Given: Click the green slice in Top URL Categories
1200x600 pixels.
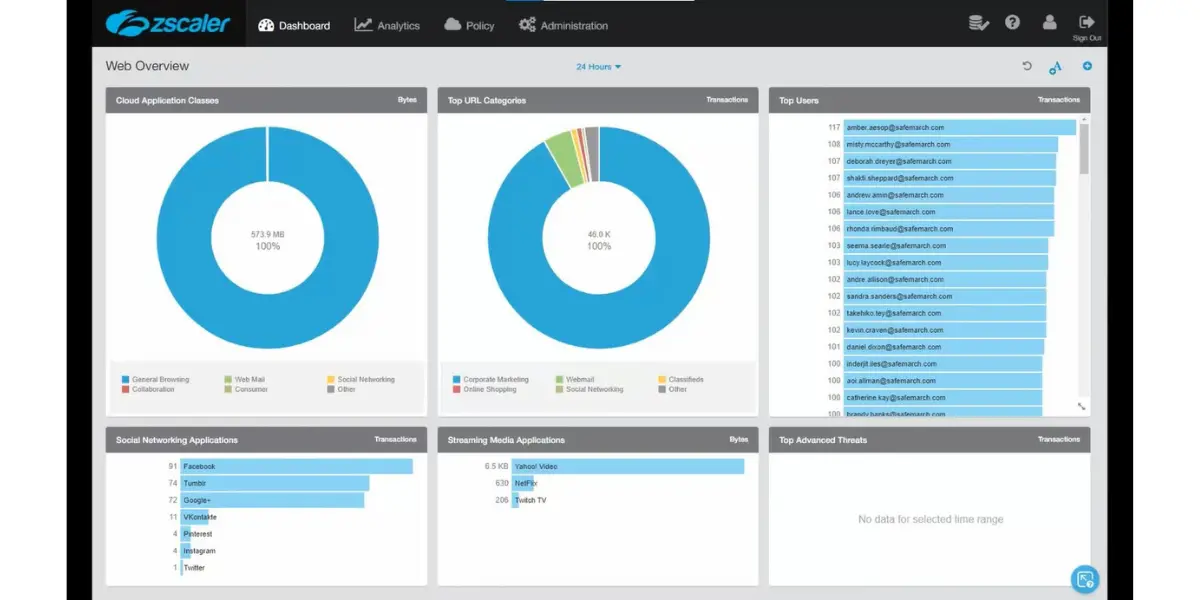Looking at the screenshot, I should (x=564, y=158).
